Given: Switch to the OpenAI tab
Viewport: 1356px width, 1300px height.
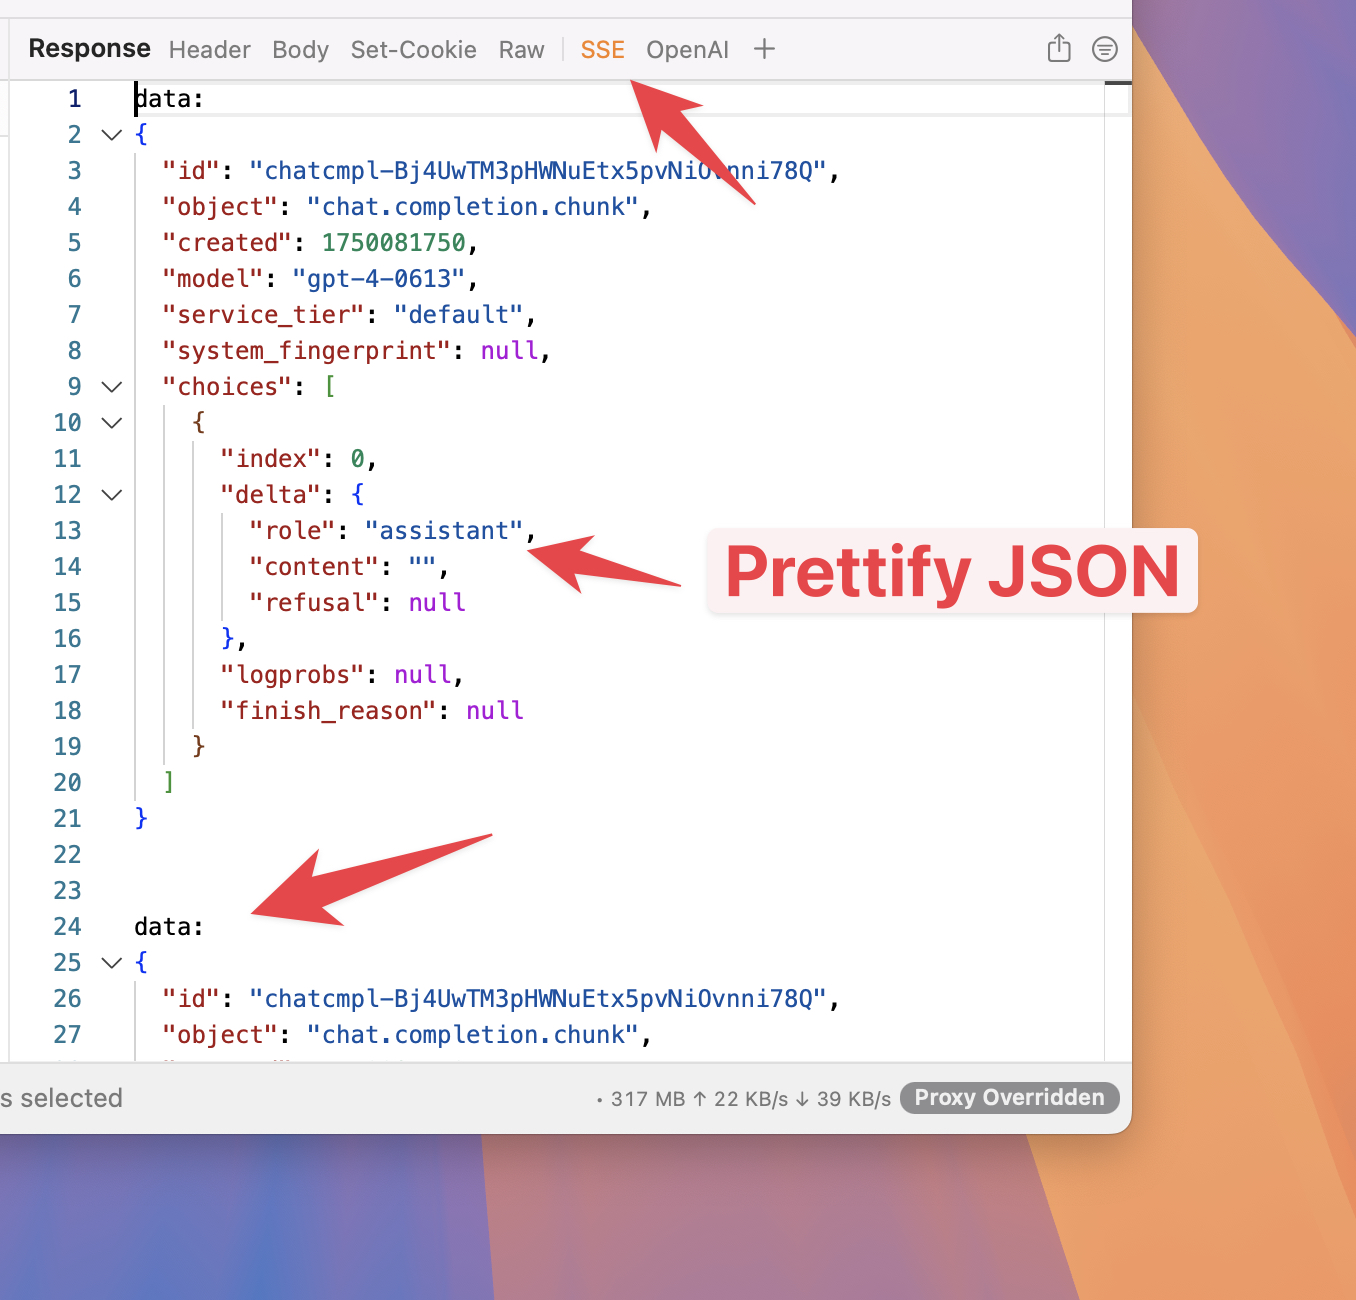Looking at the screenshot, I should coord(687,50).
